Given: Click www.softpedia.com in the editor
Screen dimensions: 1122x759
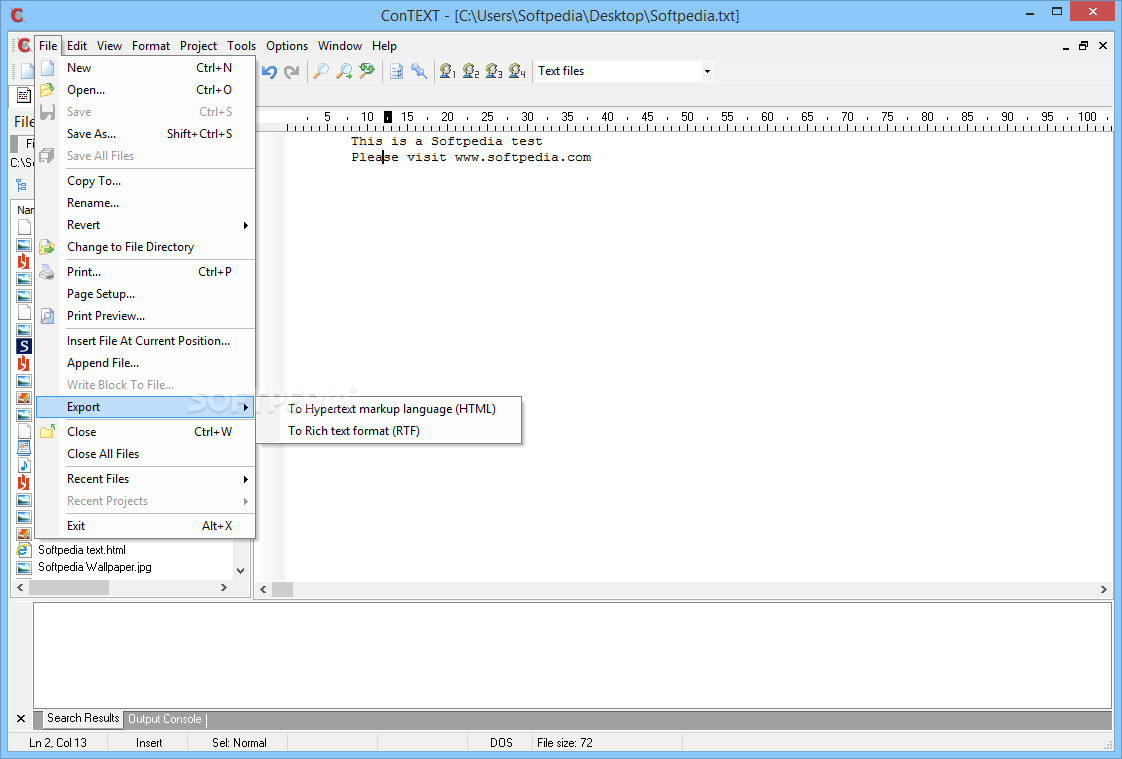Looking at the screenshot, I should coord(523,157).
